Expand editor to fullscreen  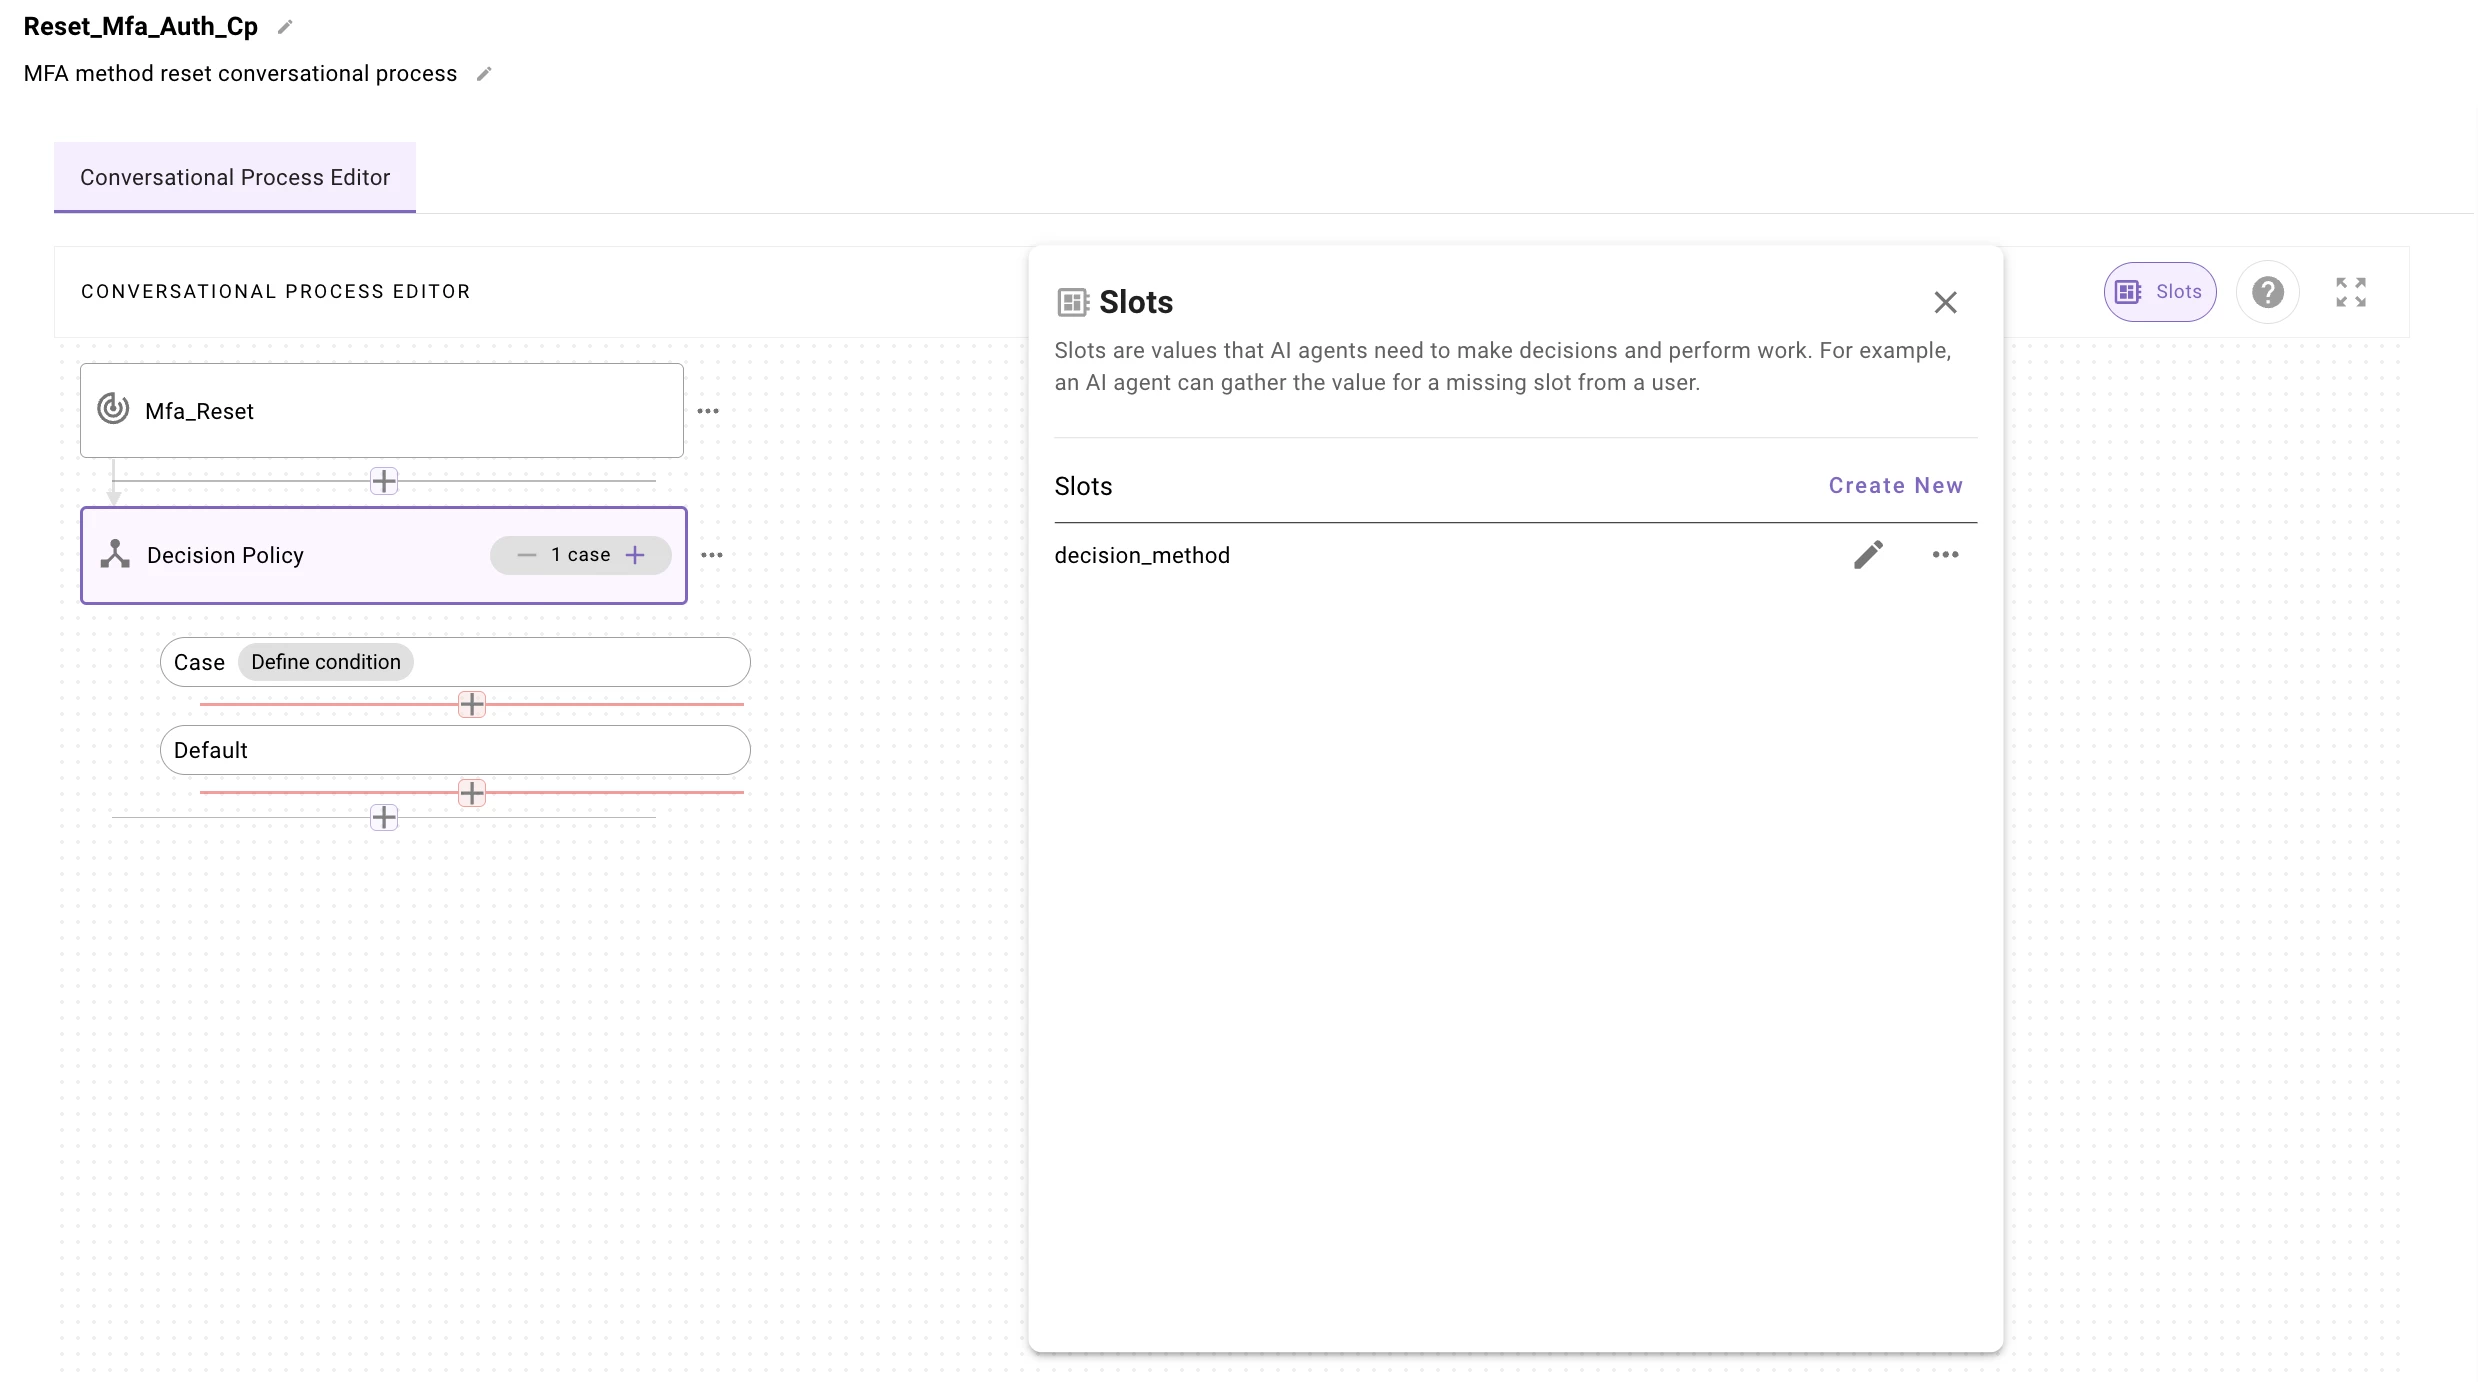point(2350,292)
